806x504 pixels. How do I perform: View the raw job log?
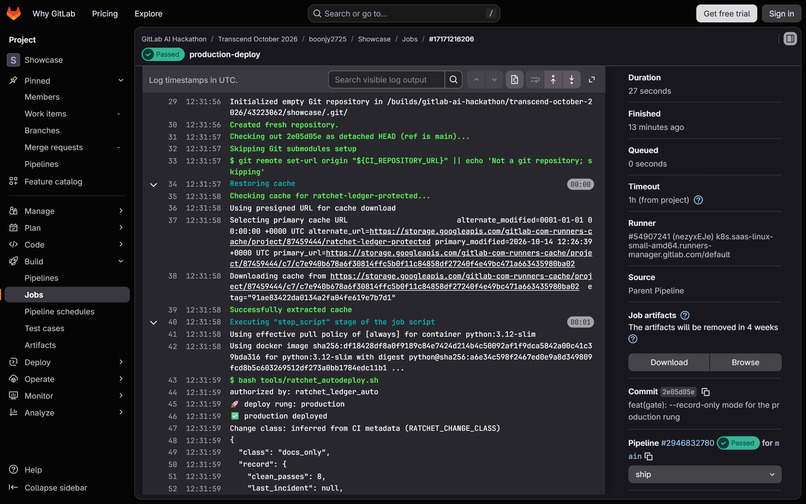click(x=514, y=80)
